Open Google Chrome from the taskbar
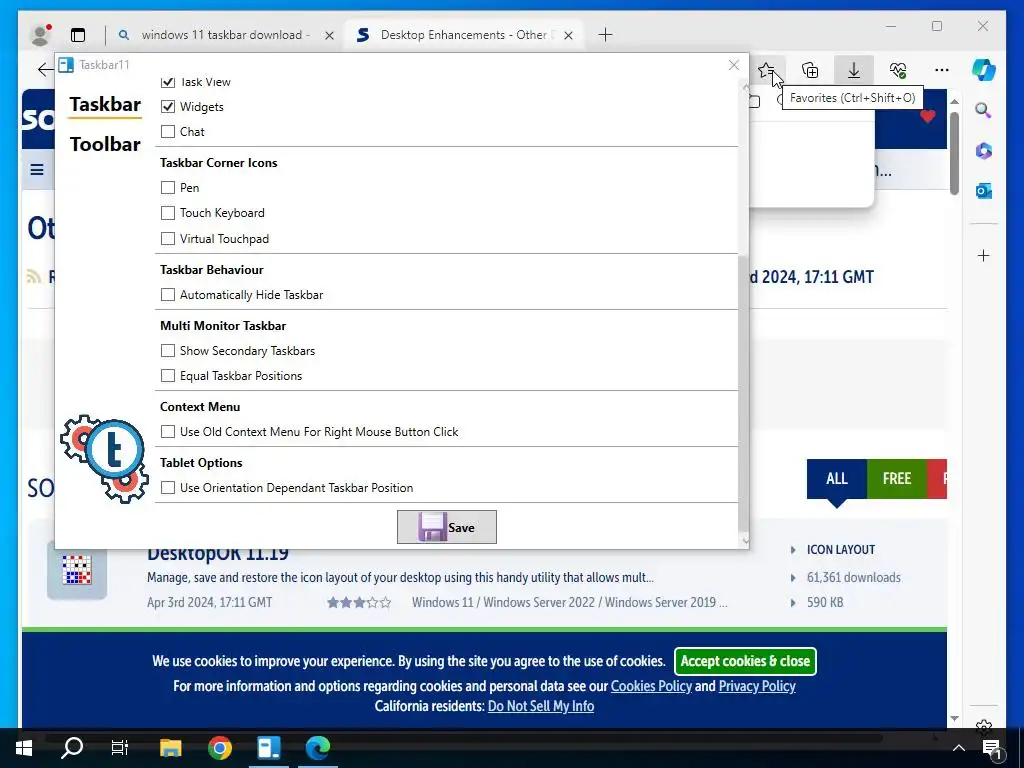Image resolution: width=1024 pixels, height=768 pixels. (x=219, y=748)
